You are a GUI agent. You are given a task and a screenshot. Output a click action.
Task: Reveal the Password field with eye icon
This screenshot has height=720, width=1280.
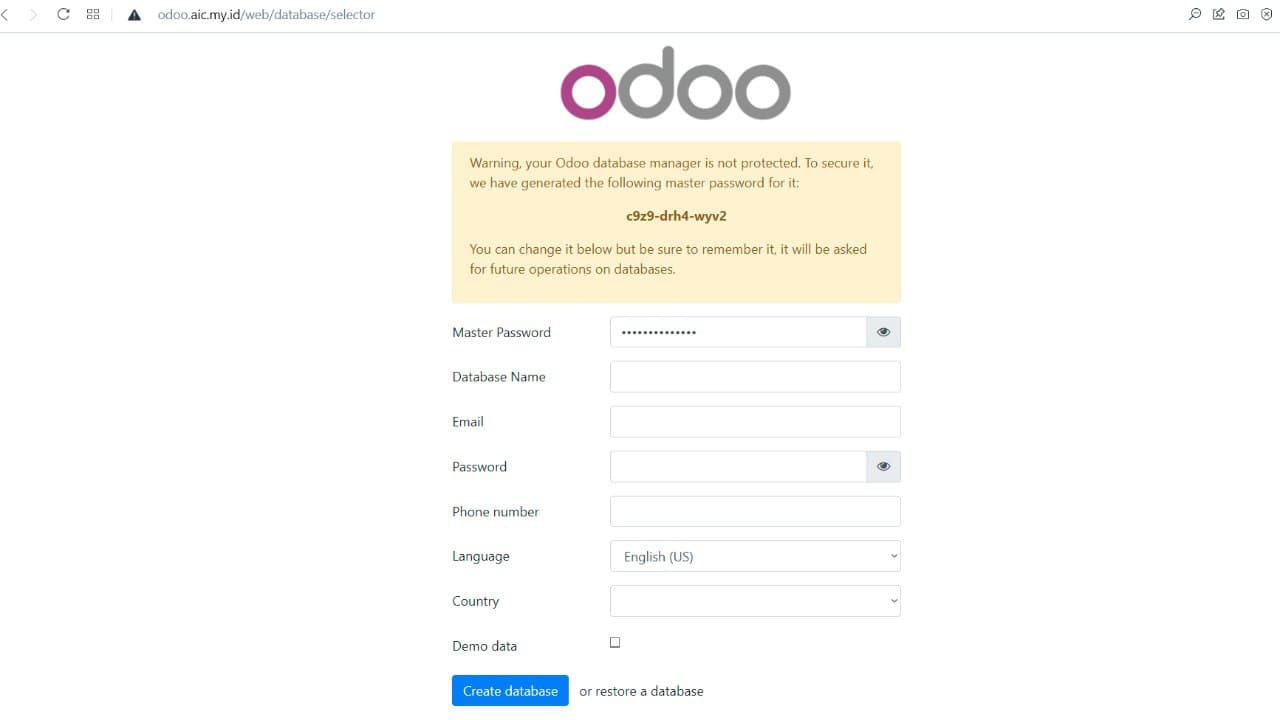coord(883,466)
